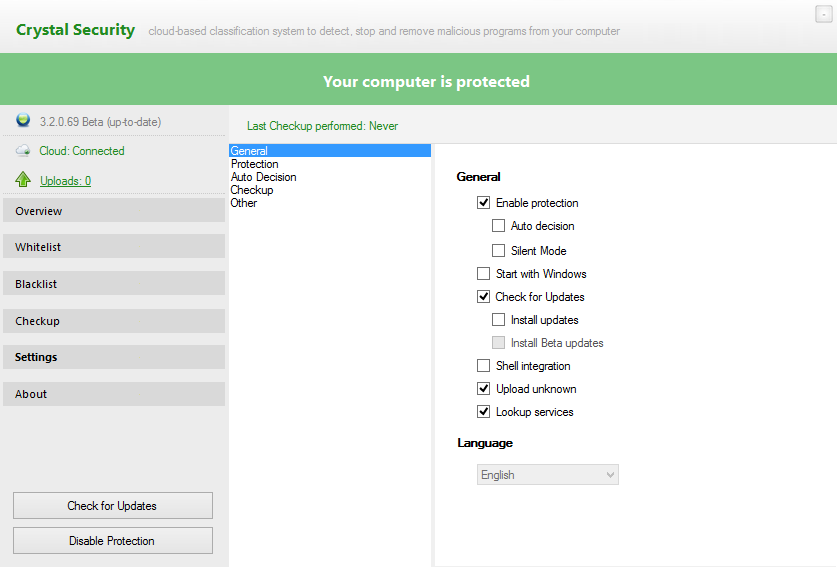Click the cloud connection status icon
Image resolution: width=837 pixels, height=567 pixels.
pyautogui.click(x=23, y=151)
